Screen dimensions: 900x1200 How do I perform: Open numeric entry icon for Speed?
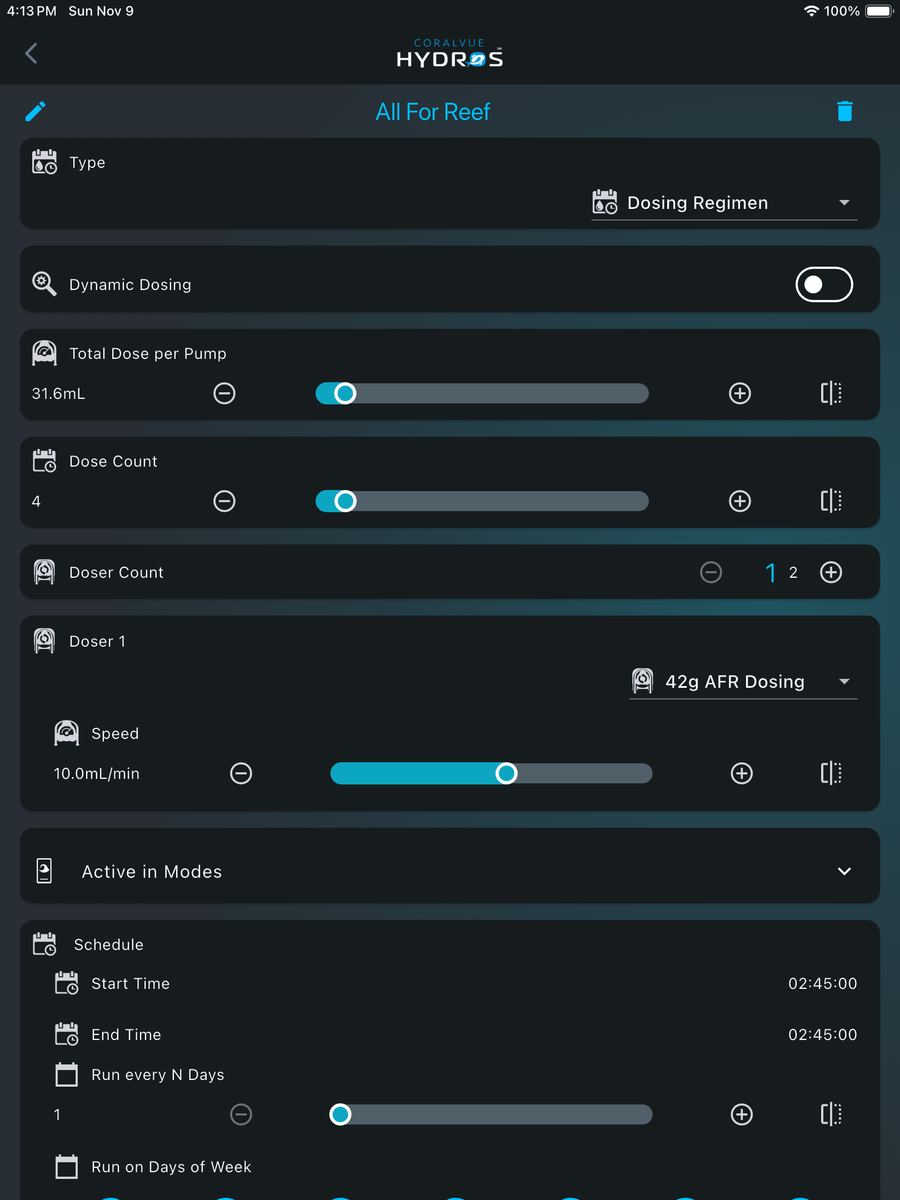coord(831,773)
